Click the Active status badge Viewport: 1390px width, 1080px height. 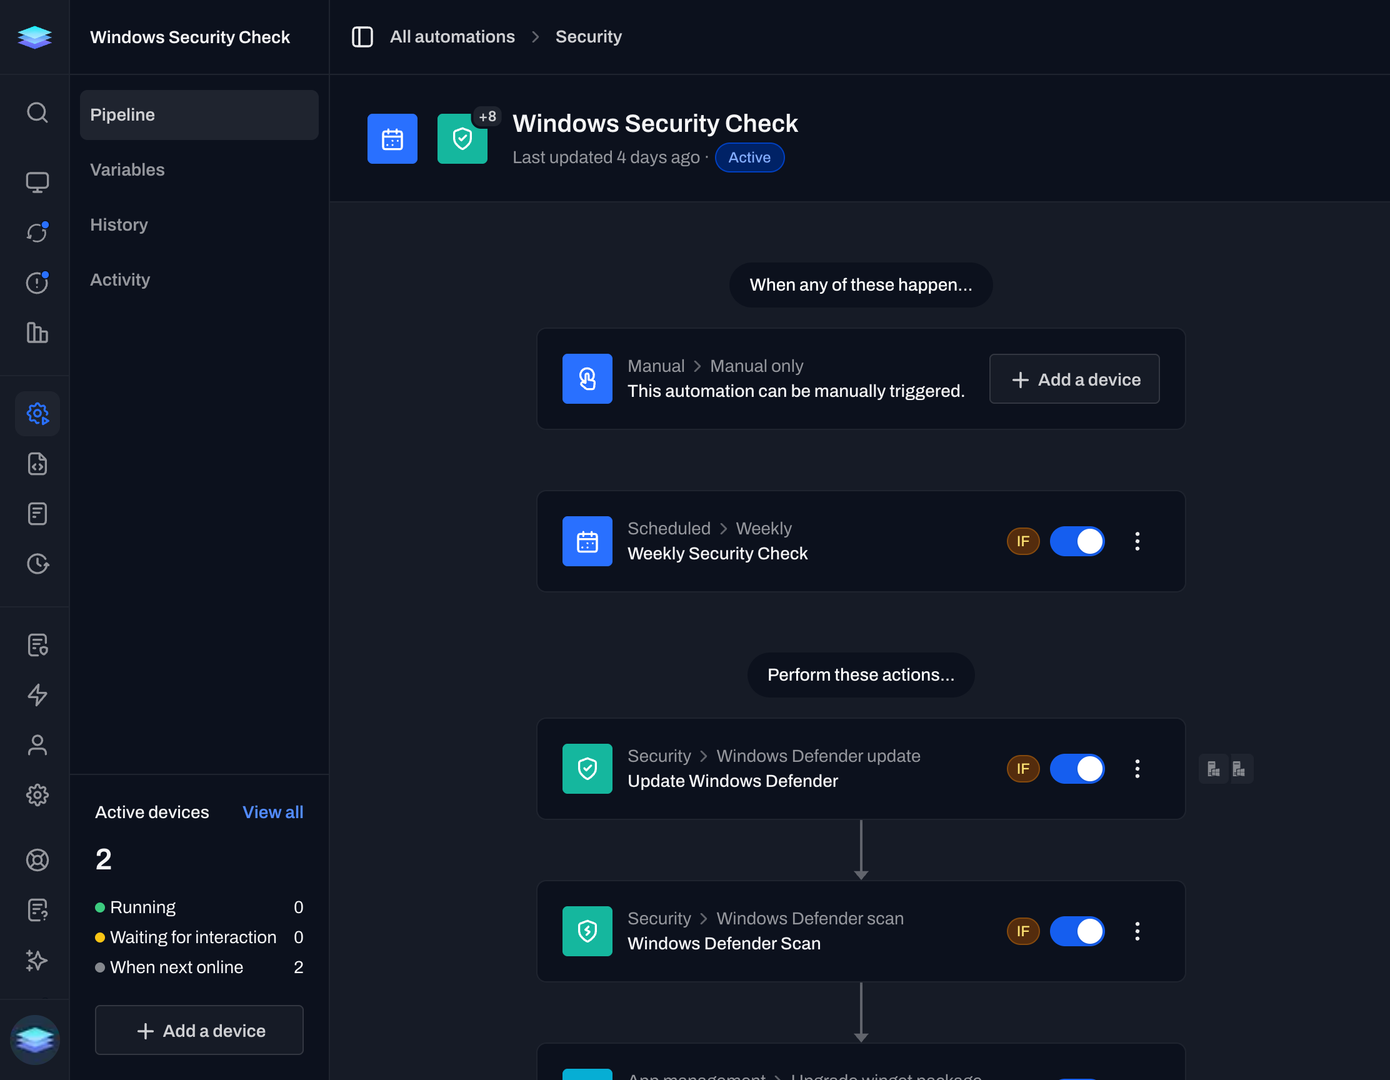(x=749, y=157)
